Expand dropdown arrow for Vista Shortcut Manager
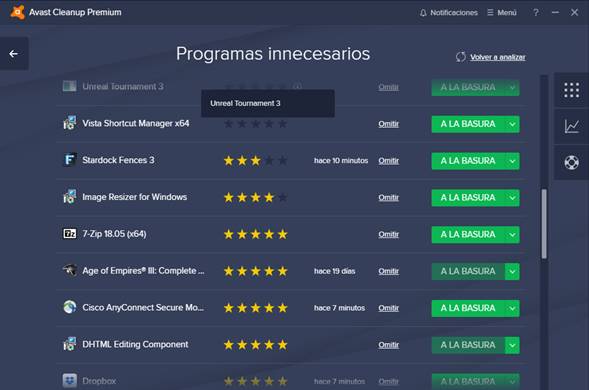 [x=512, y=124]
